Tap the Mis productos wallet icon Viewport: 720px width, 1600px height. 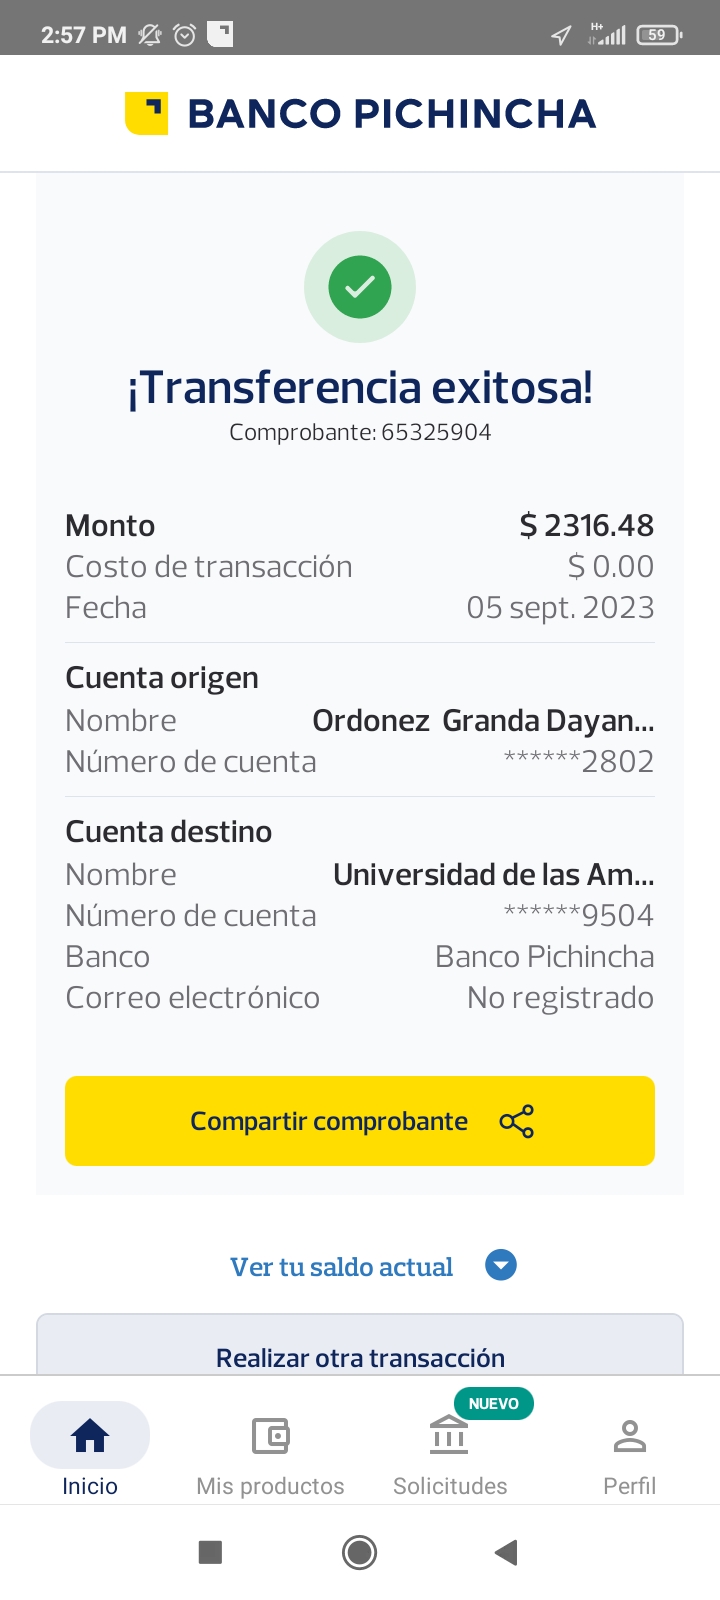coord(270,1436)
